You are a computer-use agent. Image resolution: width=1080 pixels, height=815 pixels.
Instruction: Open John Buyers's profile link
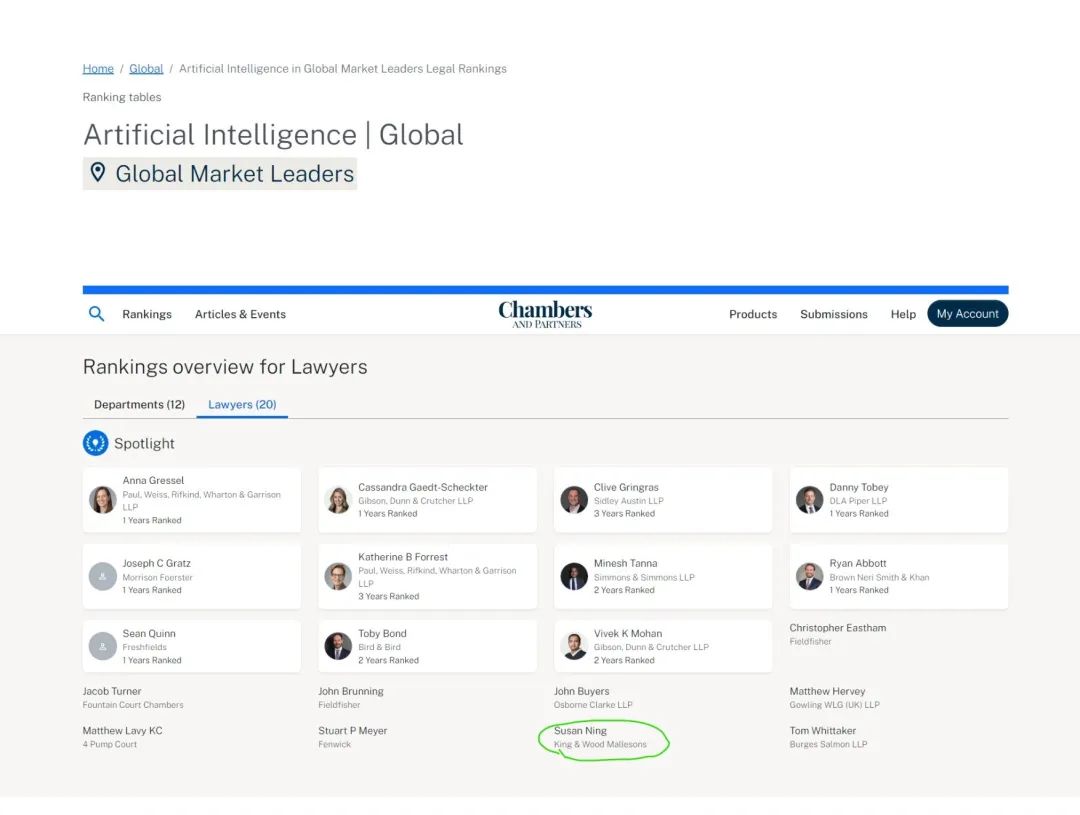click(x=581, y=691)
